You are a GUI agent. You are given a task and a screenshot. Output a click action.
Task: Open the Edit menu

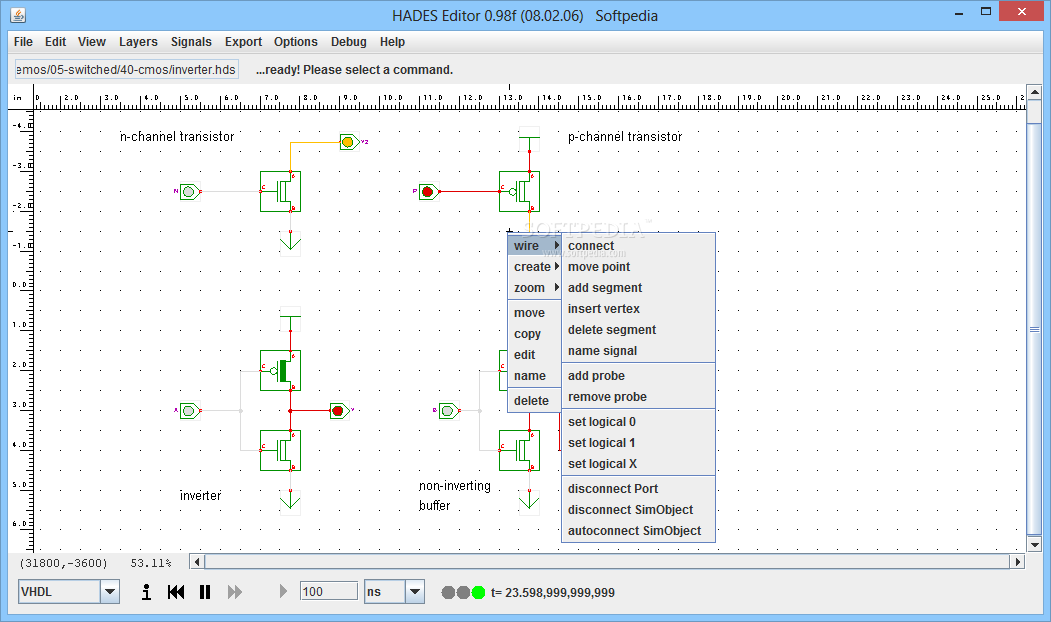pyautogui.click(x=55, y=42)
